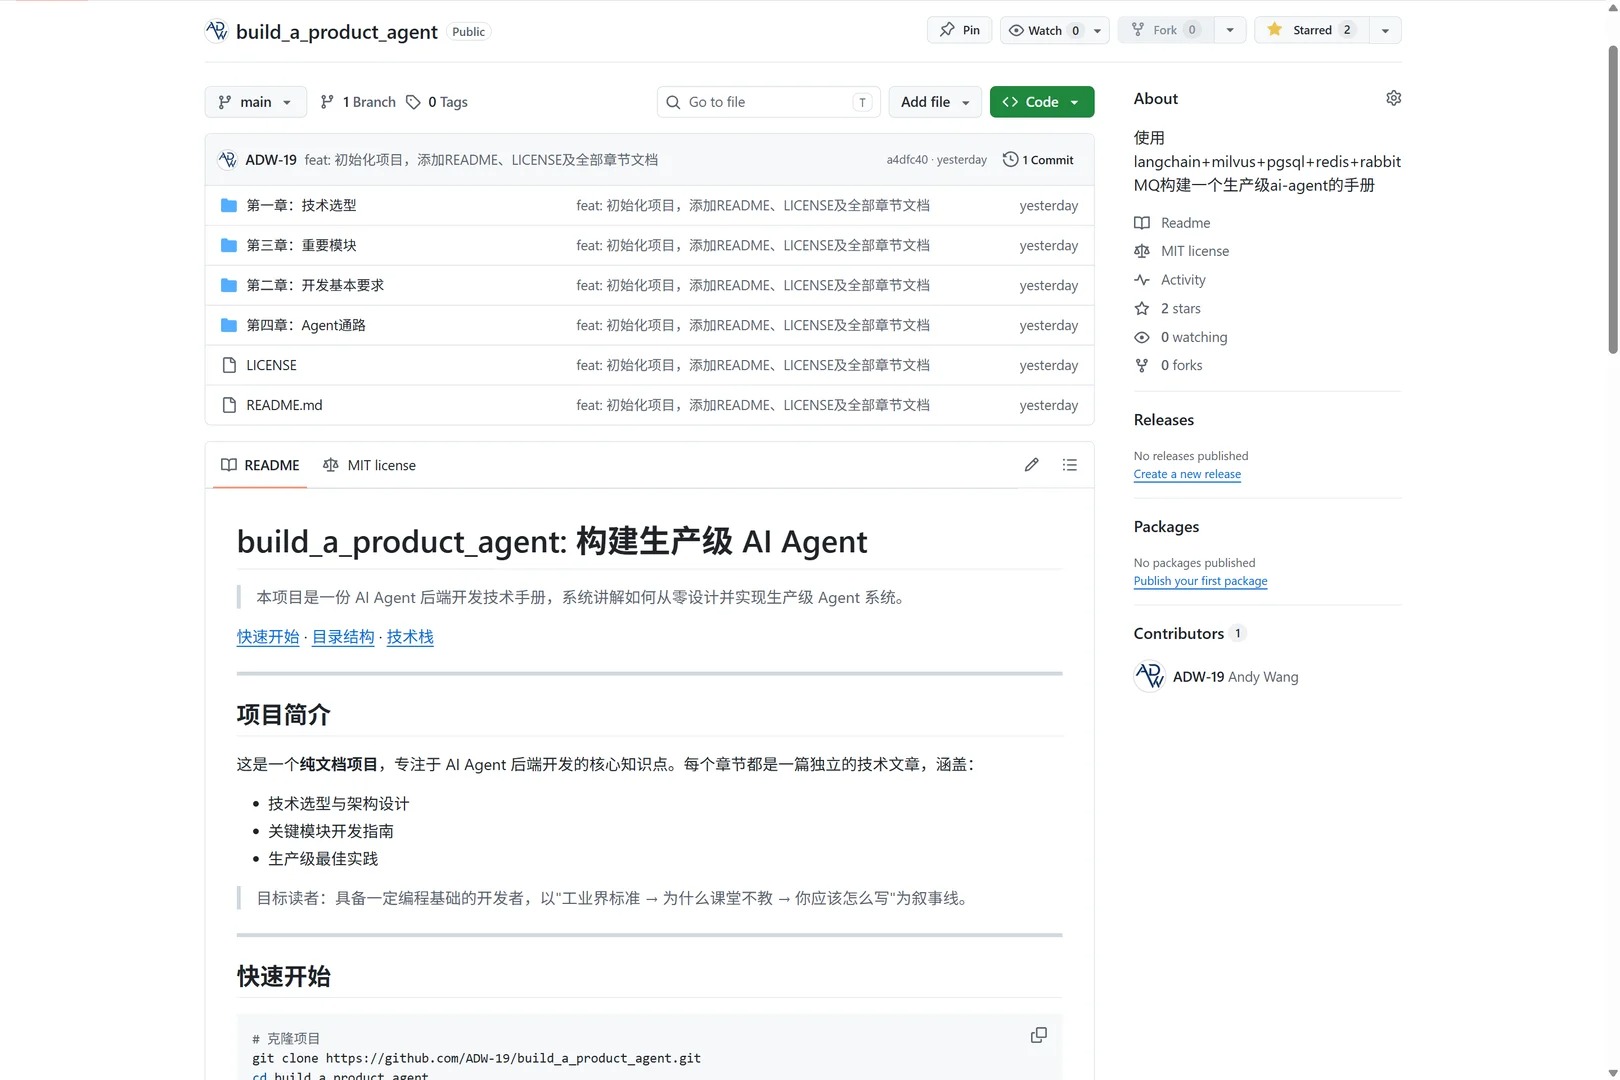Click the file icon next to README.md
Image resolution: width=1620 pixels, height=1080 pixels.
pyautogui.click(x=229, y=405)
